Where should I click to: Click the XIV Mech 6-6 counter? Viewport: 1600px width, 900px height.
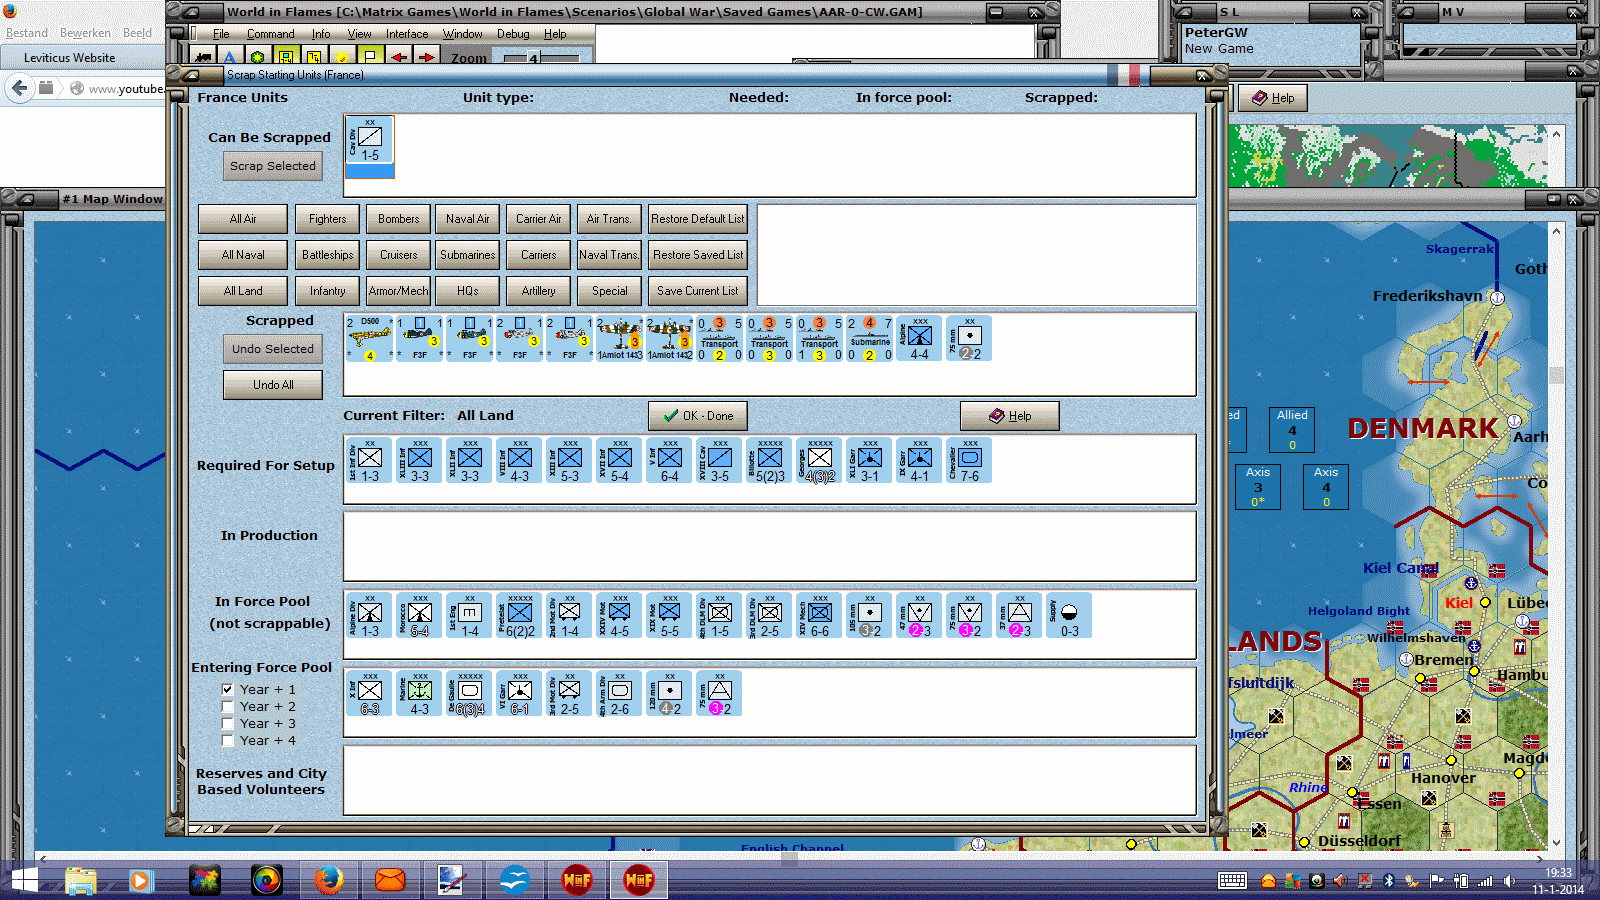820,615
